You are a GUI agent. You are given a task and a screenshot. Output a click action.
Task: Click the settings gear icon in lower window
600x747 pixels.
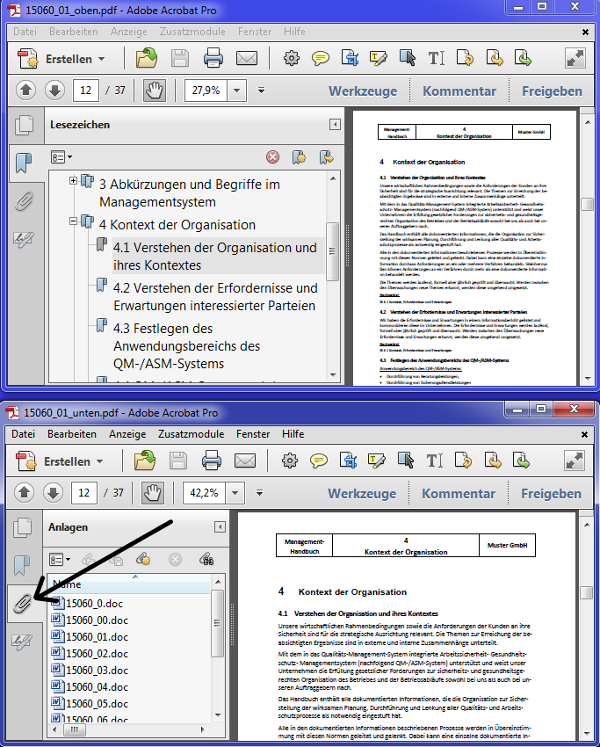tap(291, 461)
